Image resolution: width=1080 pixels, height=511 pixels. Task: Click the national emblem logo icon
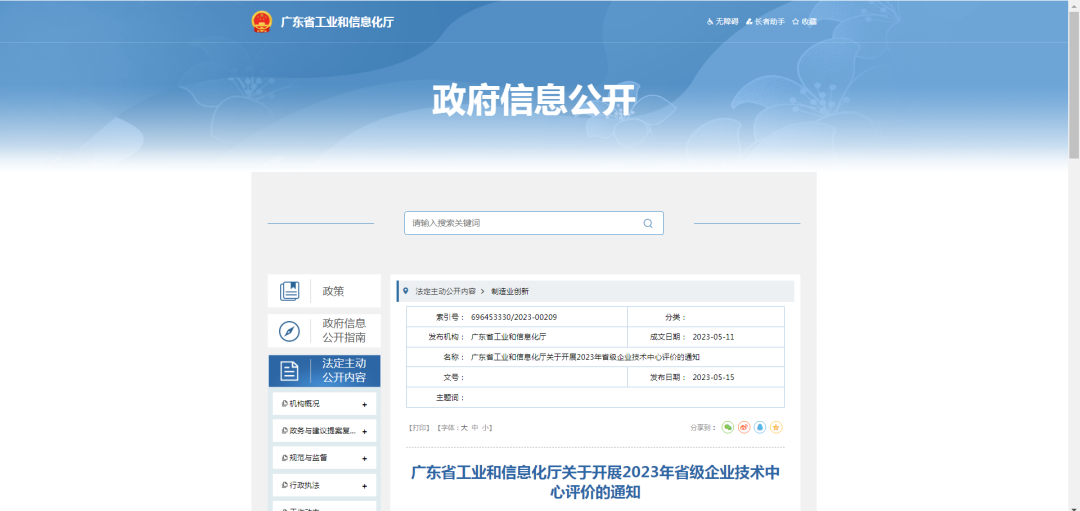pyautogui.click(x=262, y=22)
